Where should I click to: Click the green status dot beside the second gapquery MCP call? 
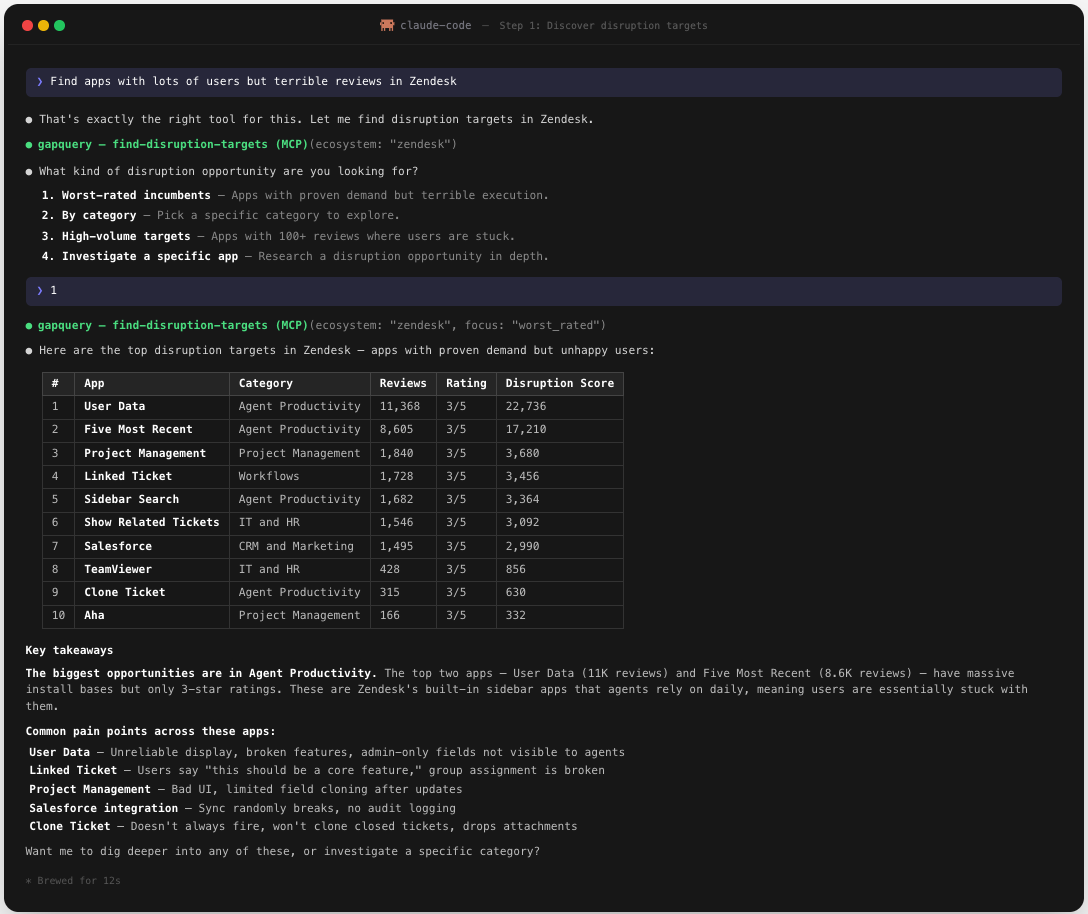(27, 325)
